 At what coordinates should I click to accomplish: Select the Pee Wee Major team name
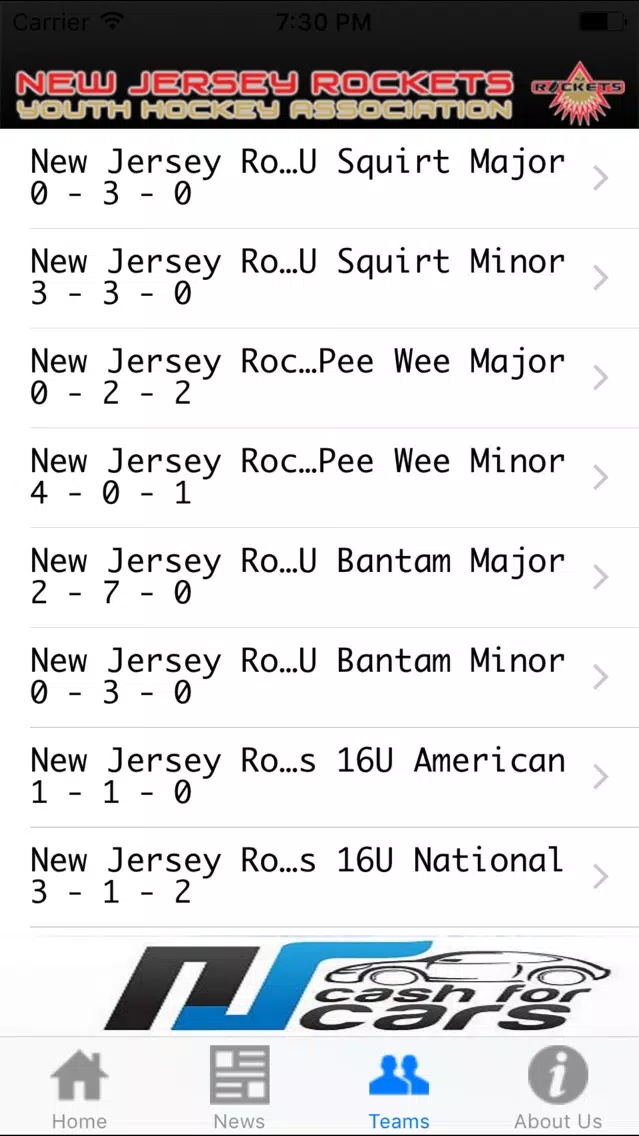coord(298,362)
